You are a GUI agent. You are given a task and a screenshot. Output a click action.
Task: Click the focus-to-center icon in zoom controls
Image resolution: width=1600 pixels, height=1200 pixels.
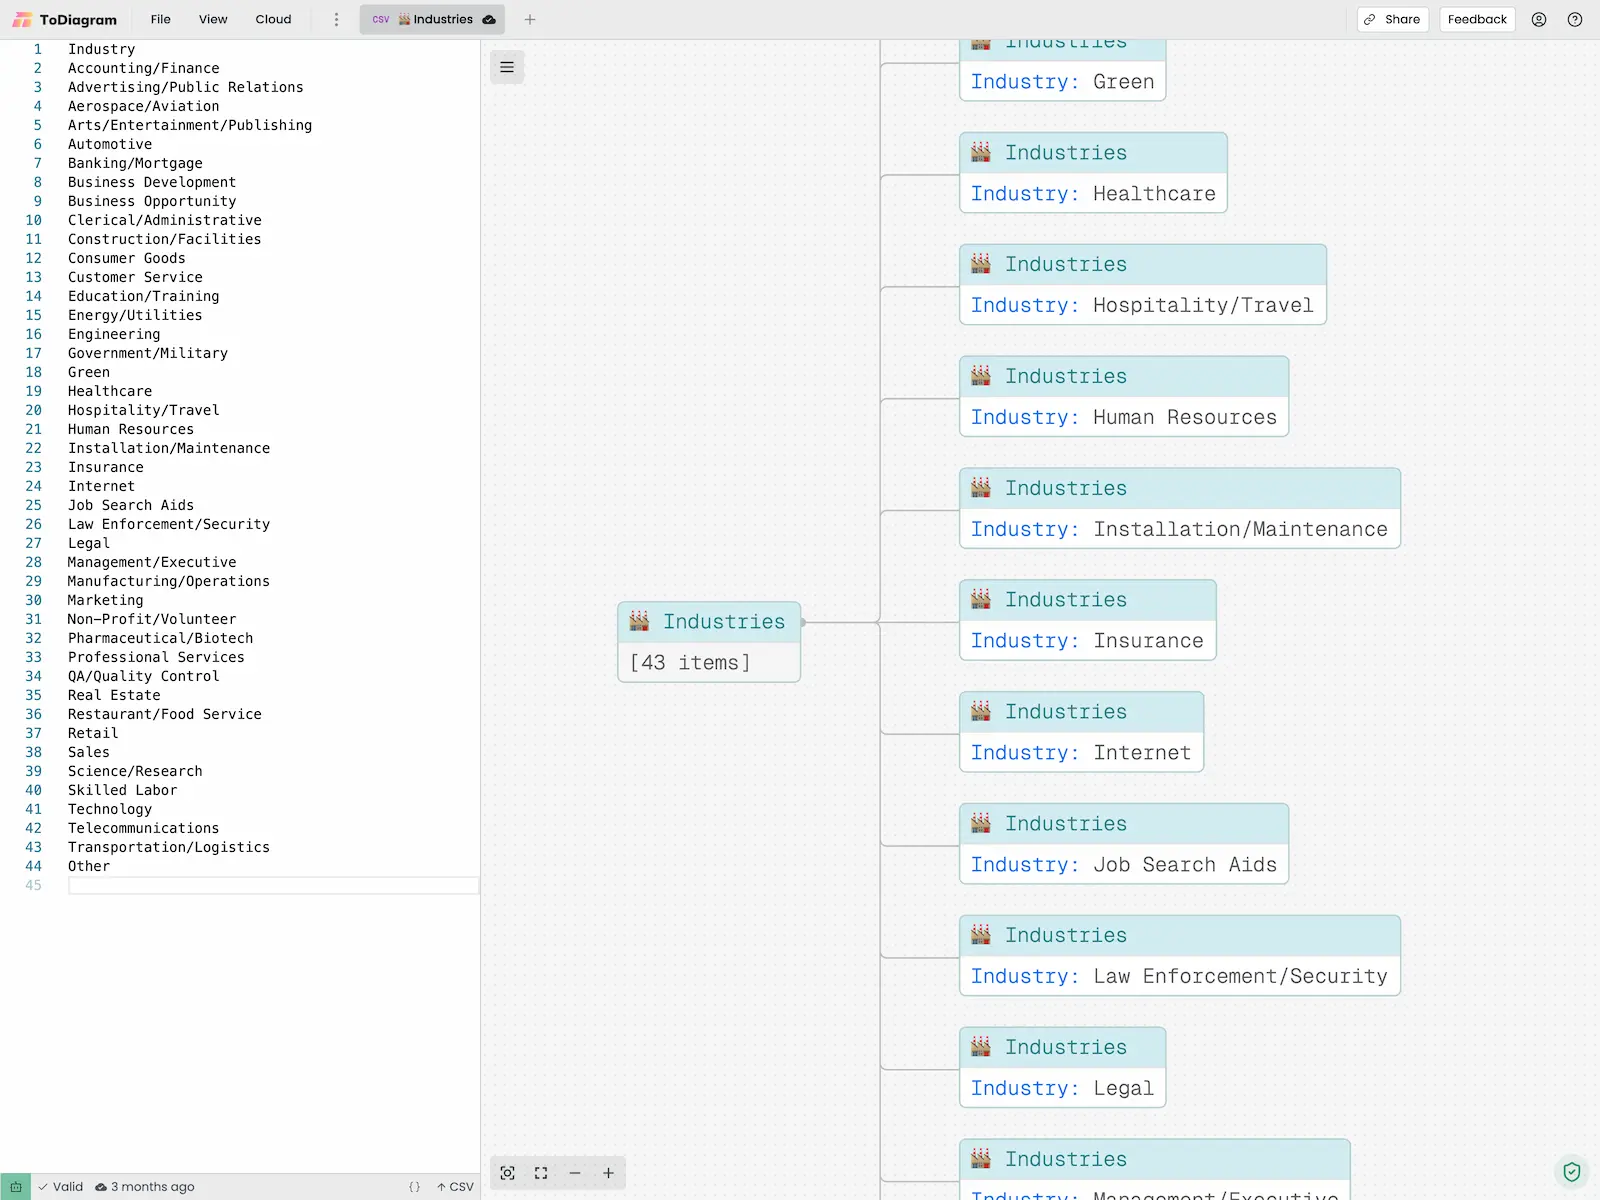tap(508, 1173)
